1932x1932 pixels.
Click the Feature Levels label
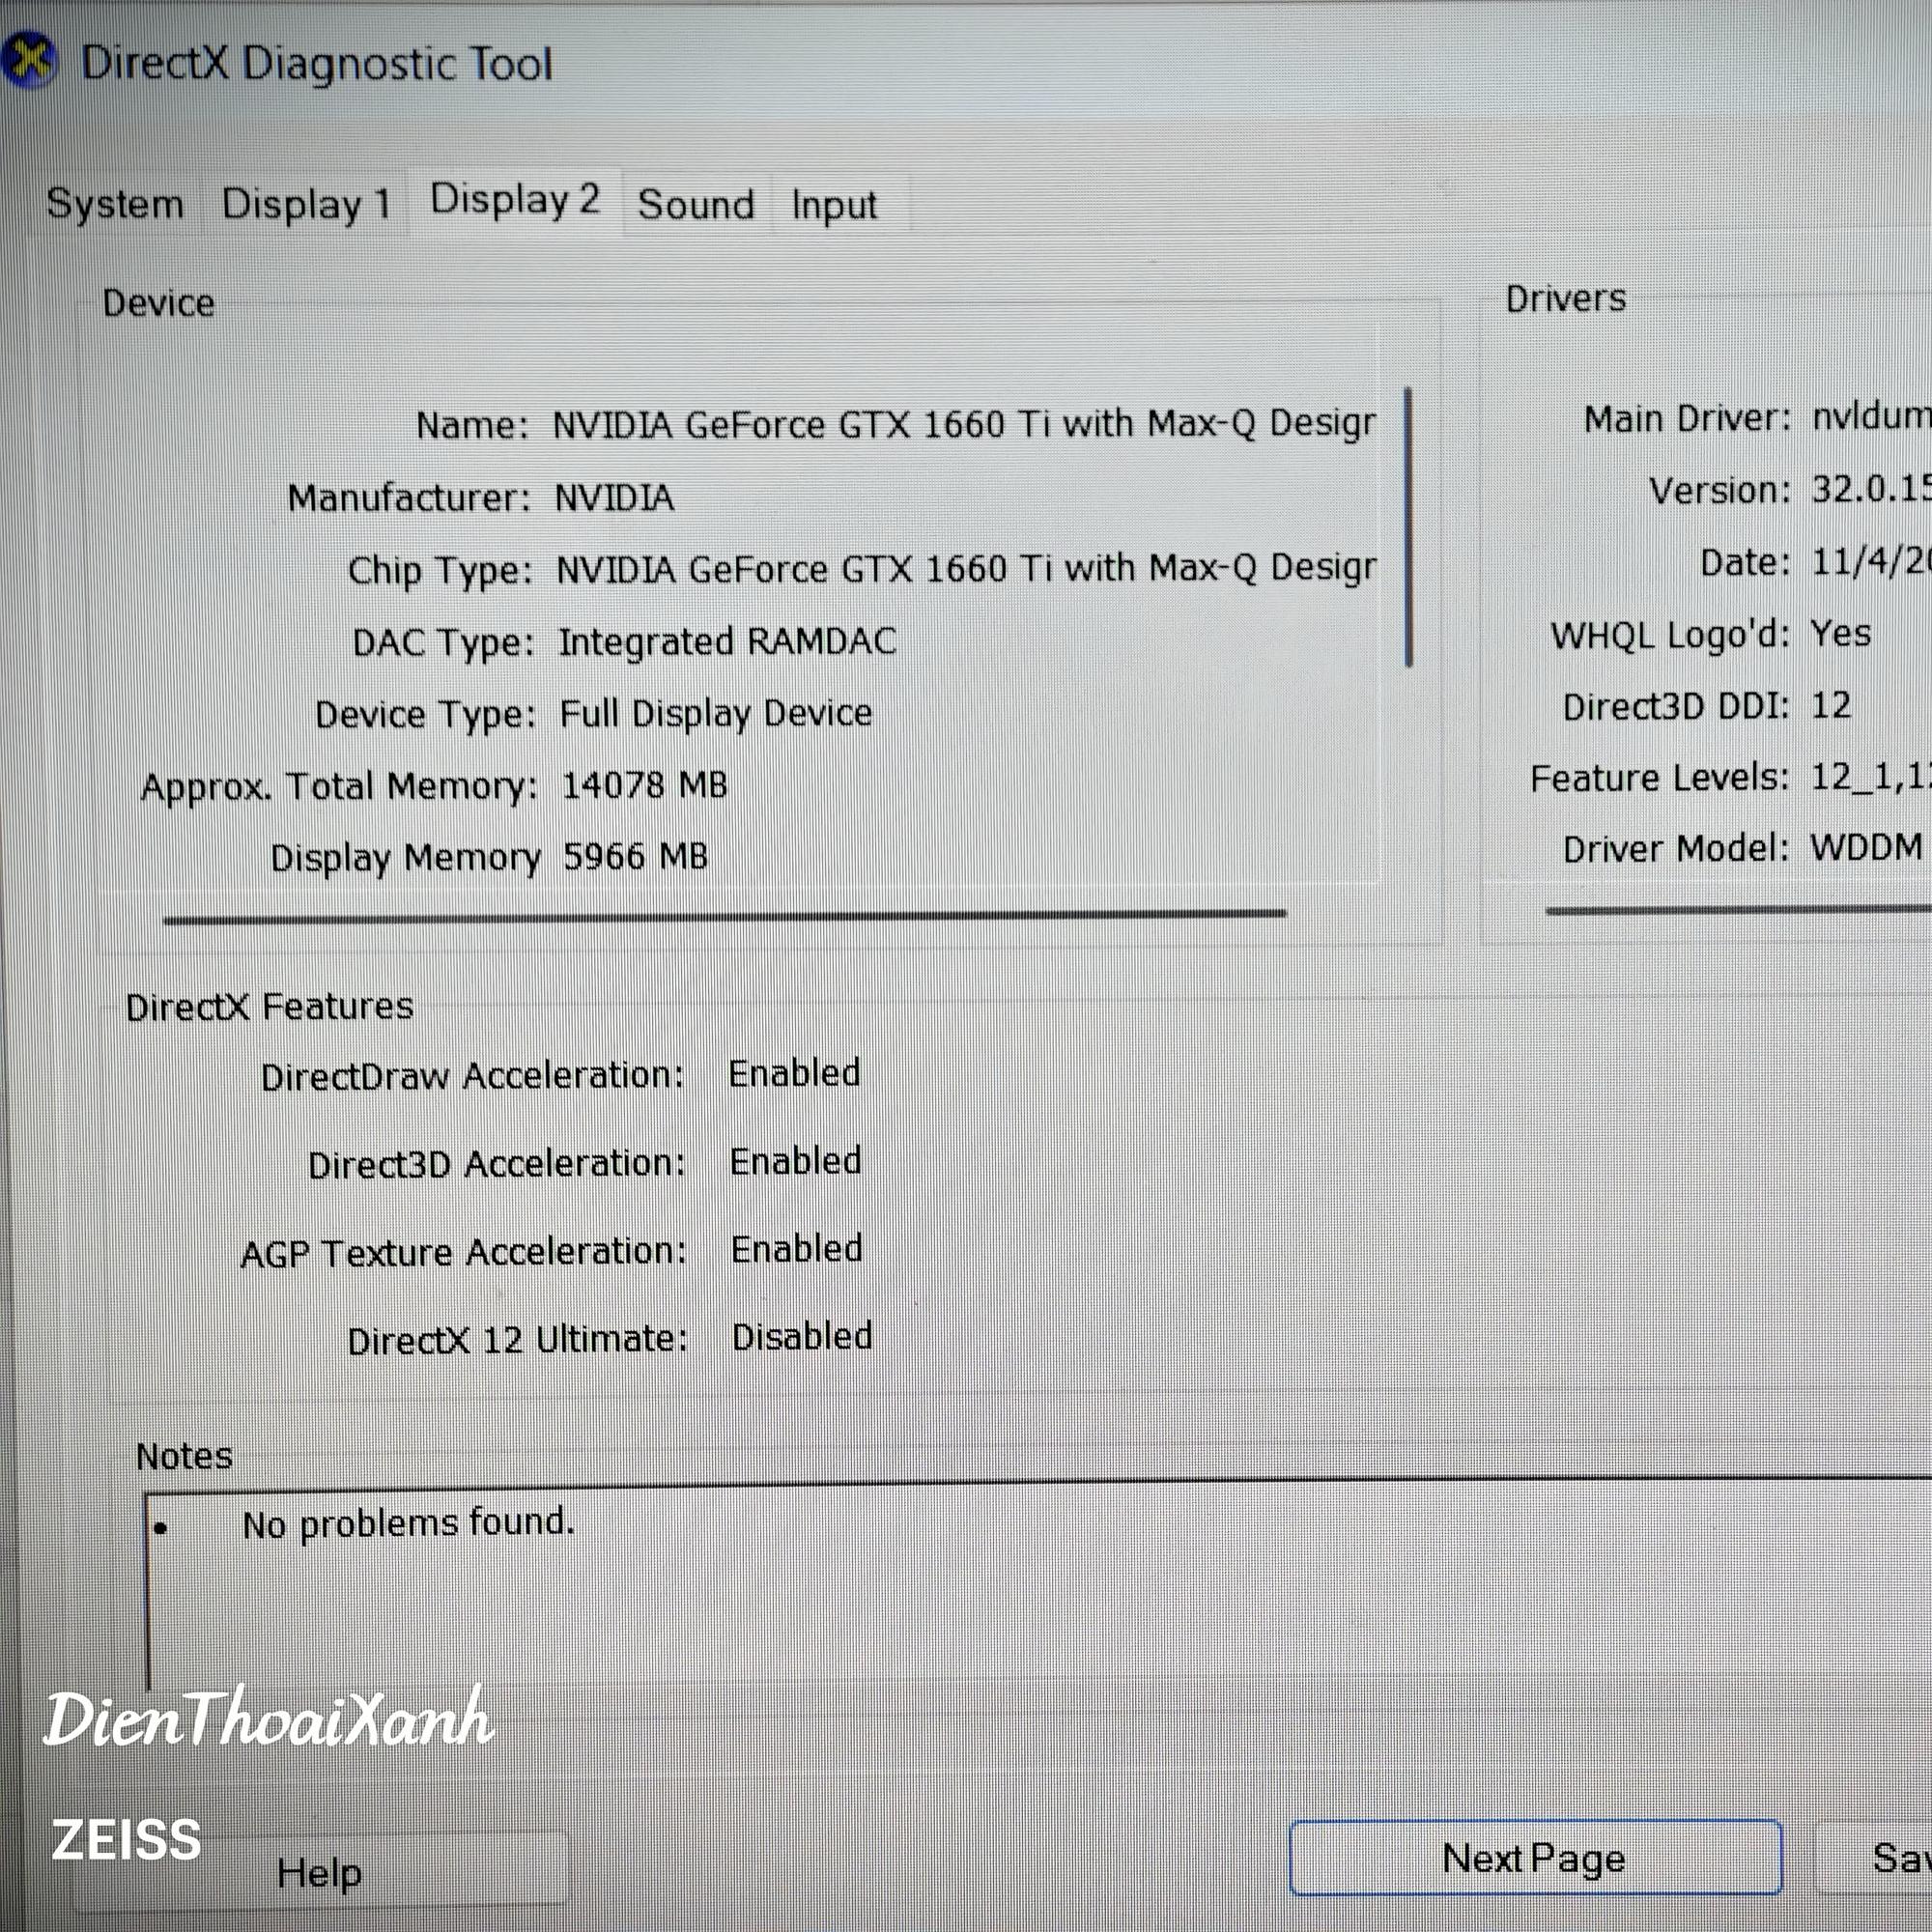pyautogui.click(x=1660, y=777)
